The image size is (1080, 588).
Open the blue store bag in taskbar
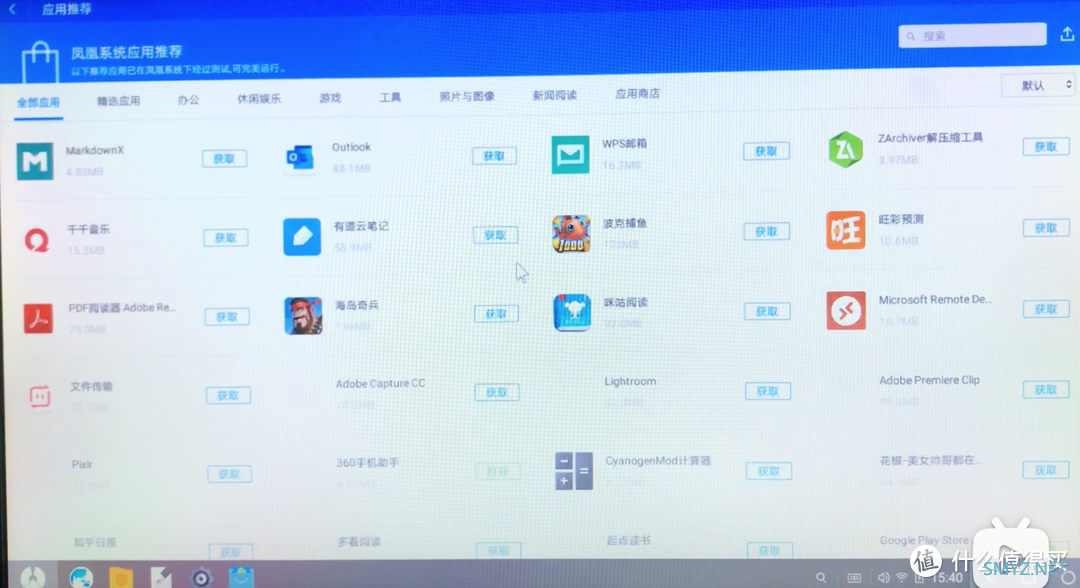[241, 577]
